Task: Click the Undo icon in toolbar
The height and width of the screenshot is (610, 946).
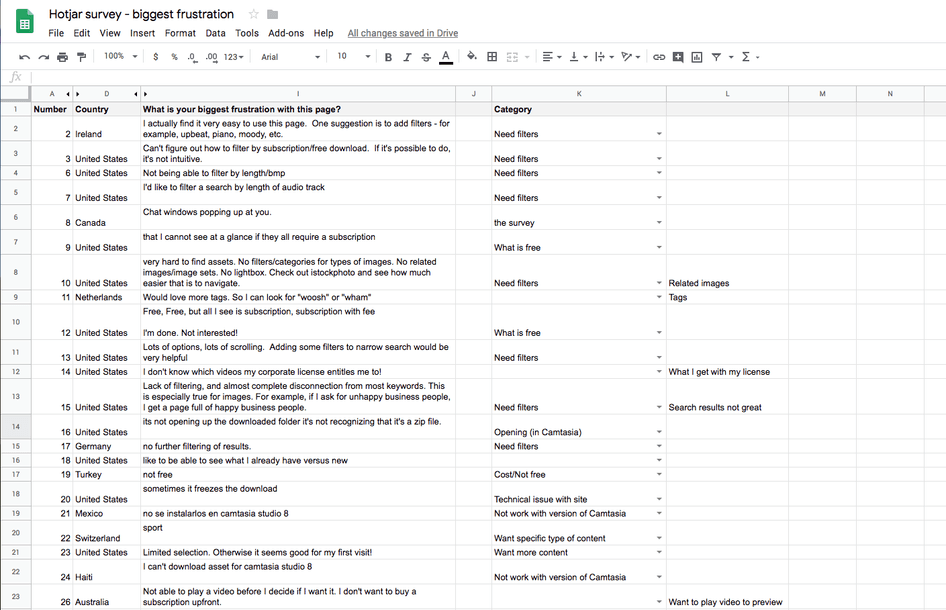Action: pyautogui.click(x=24, y=57)
